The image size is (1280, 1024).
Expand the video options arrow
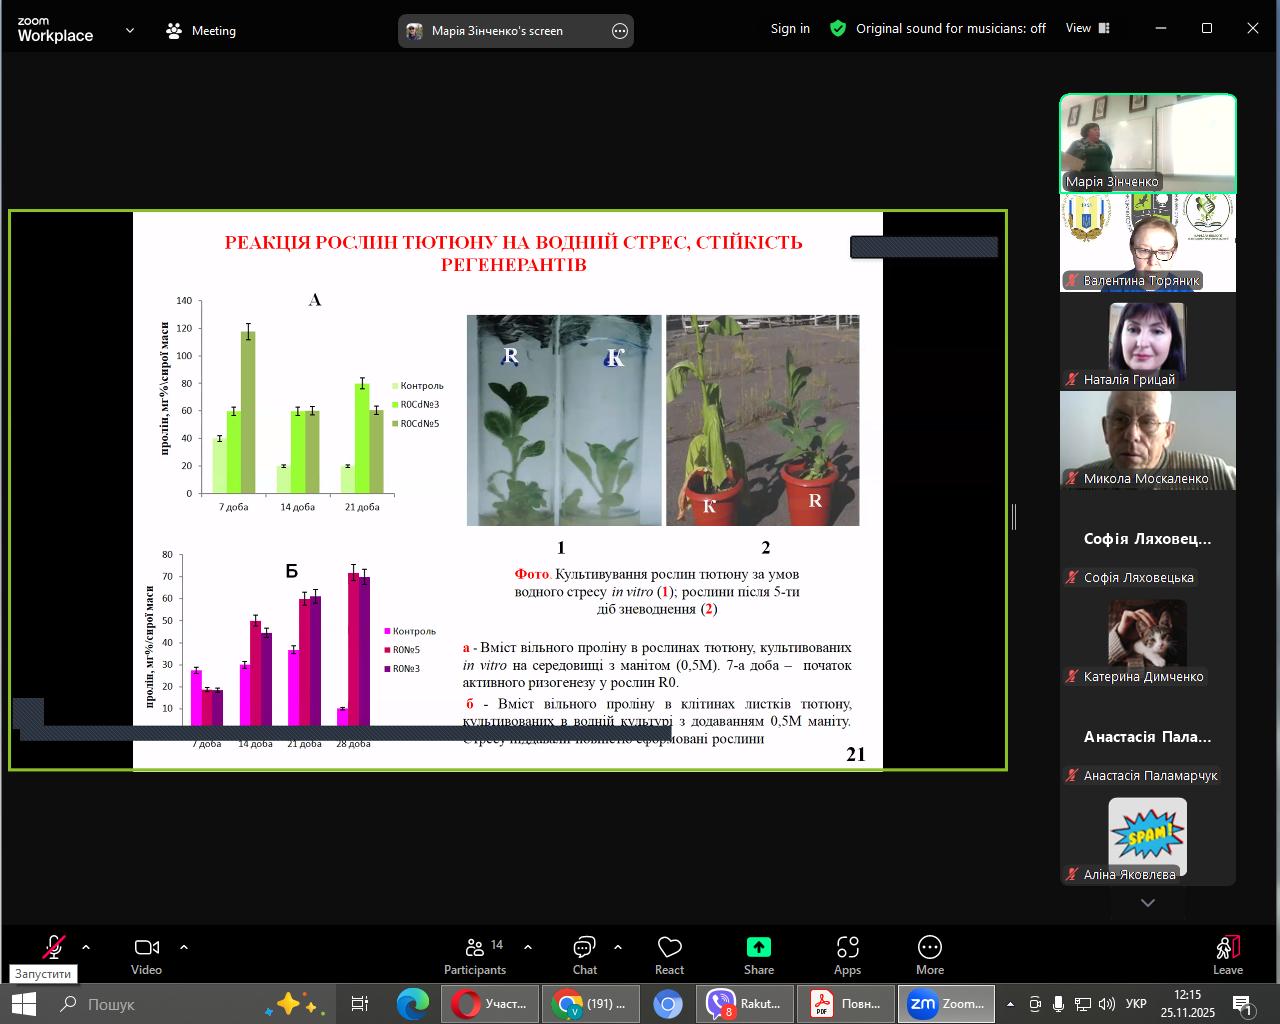[x=184, y=947]
